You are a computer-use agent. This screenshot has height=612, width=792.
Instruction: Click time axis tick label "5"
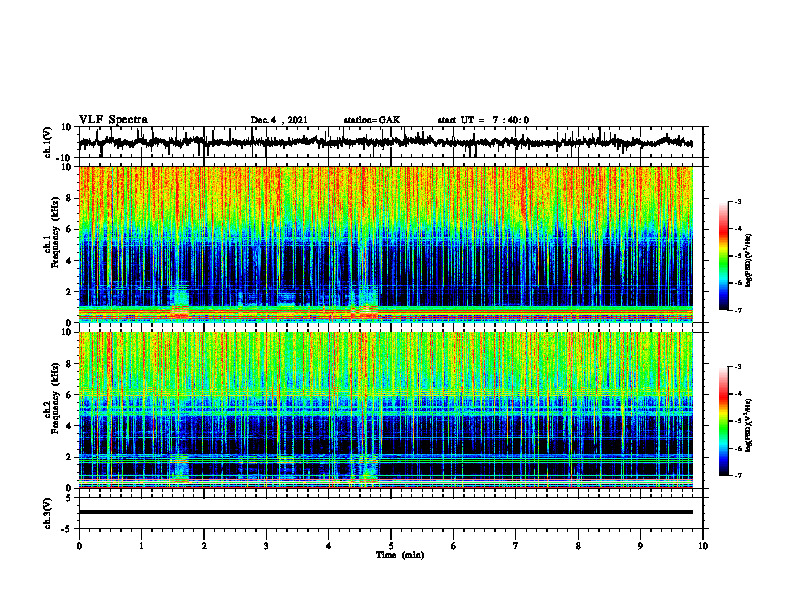click(x=391, y=546)
